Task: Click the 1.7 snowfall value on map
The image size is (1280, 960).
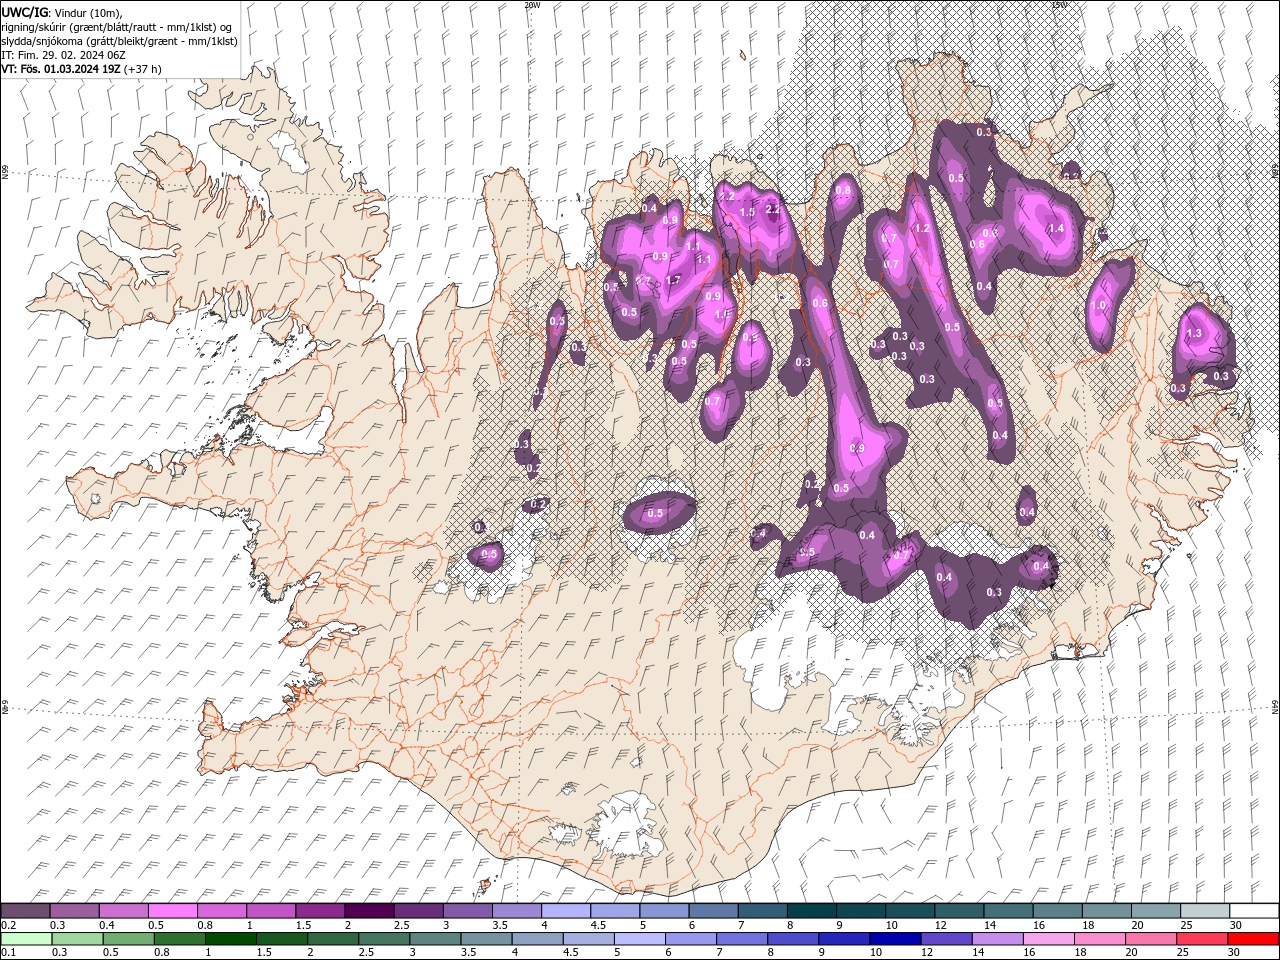Action: point(673,281)
